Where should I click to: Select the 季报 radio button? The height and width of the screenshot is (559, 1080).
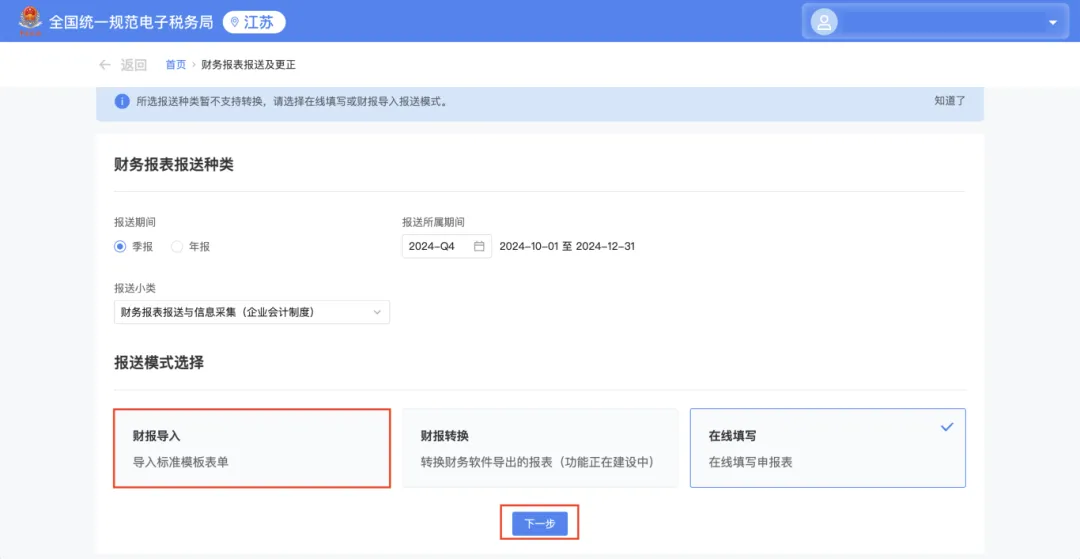point(120,246)
